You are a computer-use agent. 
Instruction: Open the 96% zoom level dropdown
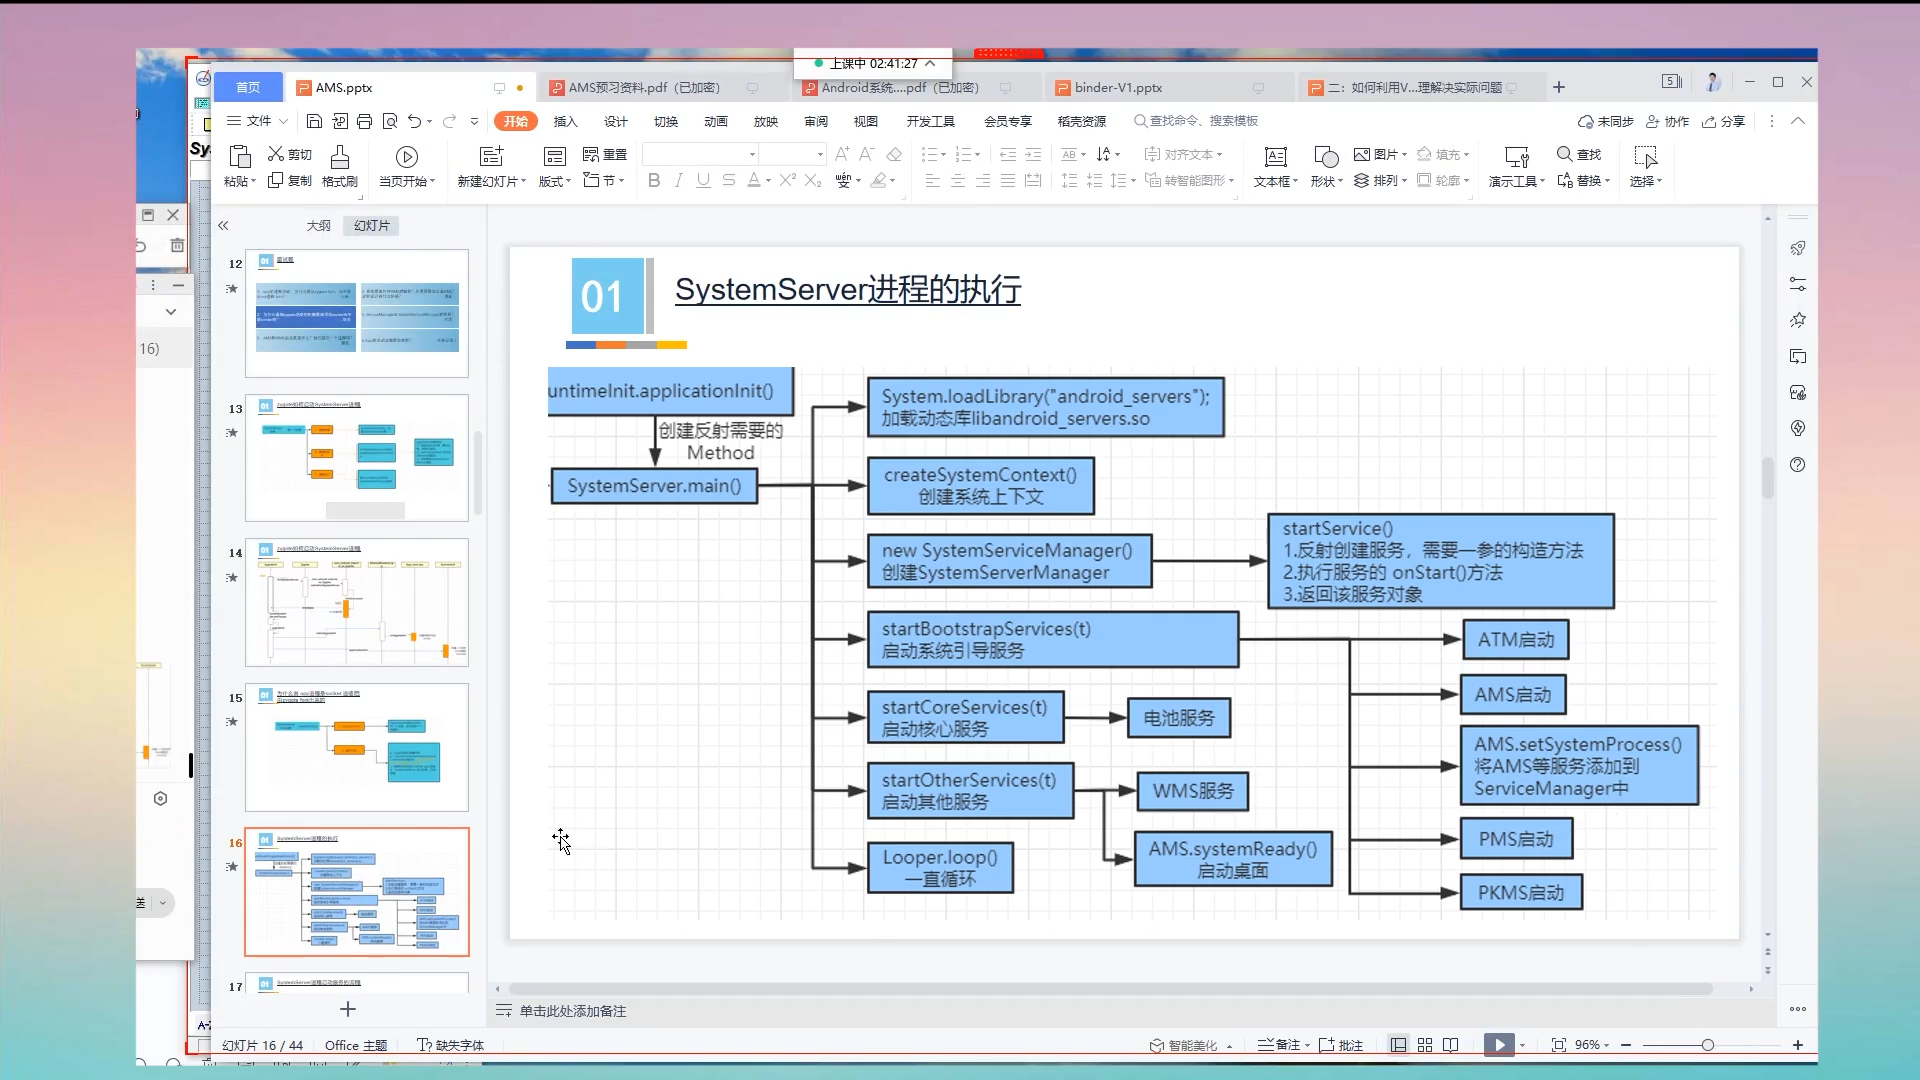click(1591, 1045)
